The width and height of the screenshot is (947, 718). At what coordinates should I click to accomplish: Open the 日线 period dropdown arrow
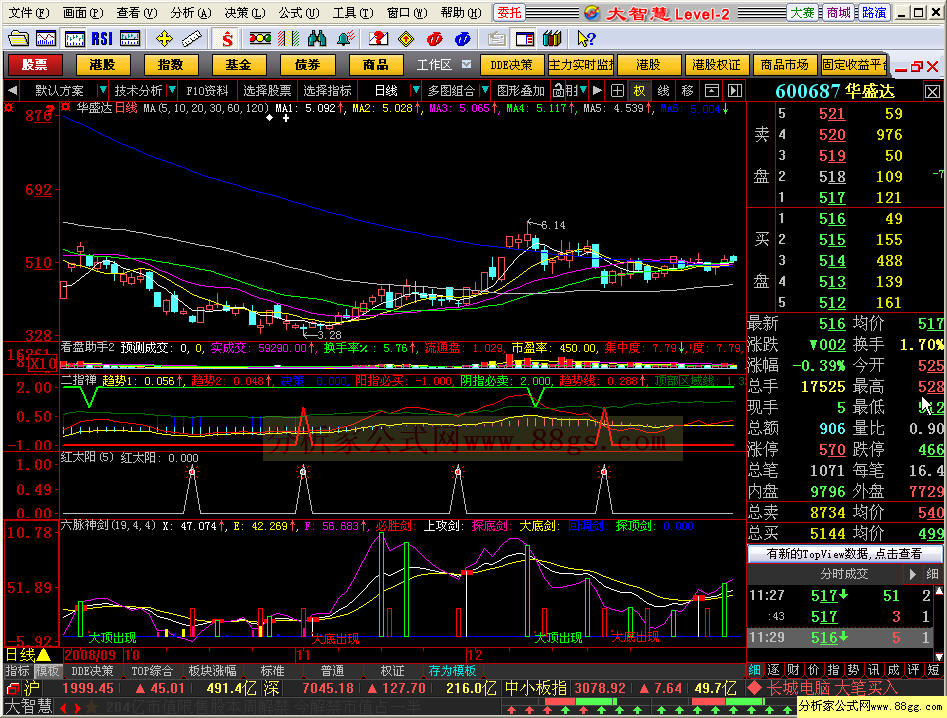(415, 91)
